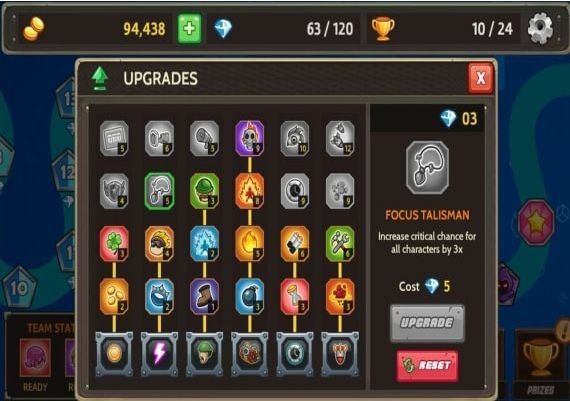The width and height of the screenshot is (570, 401).
Task: Open the gold coin category base
Action: click(x=114, y=354)
